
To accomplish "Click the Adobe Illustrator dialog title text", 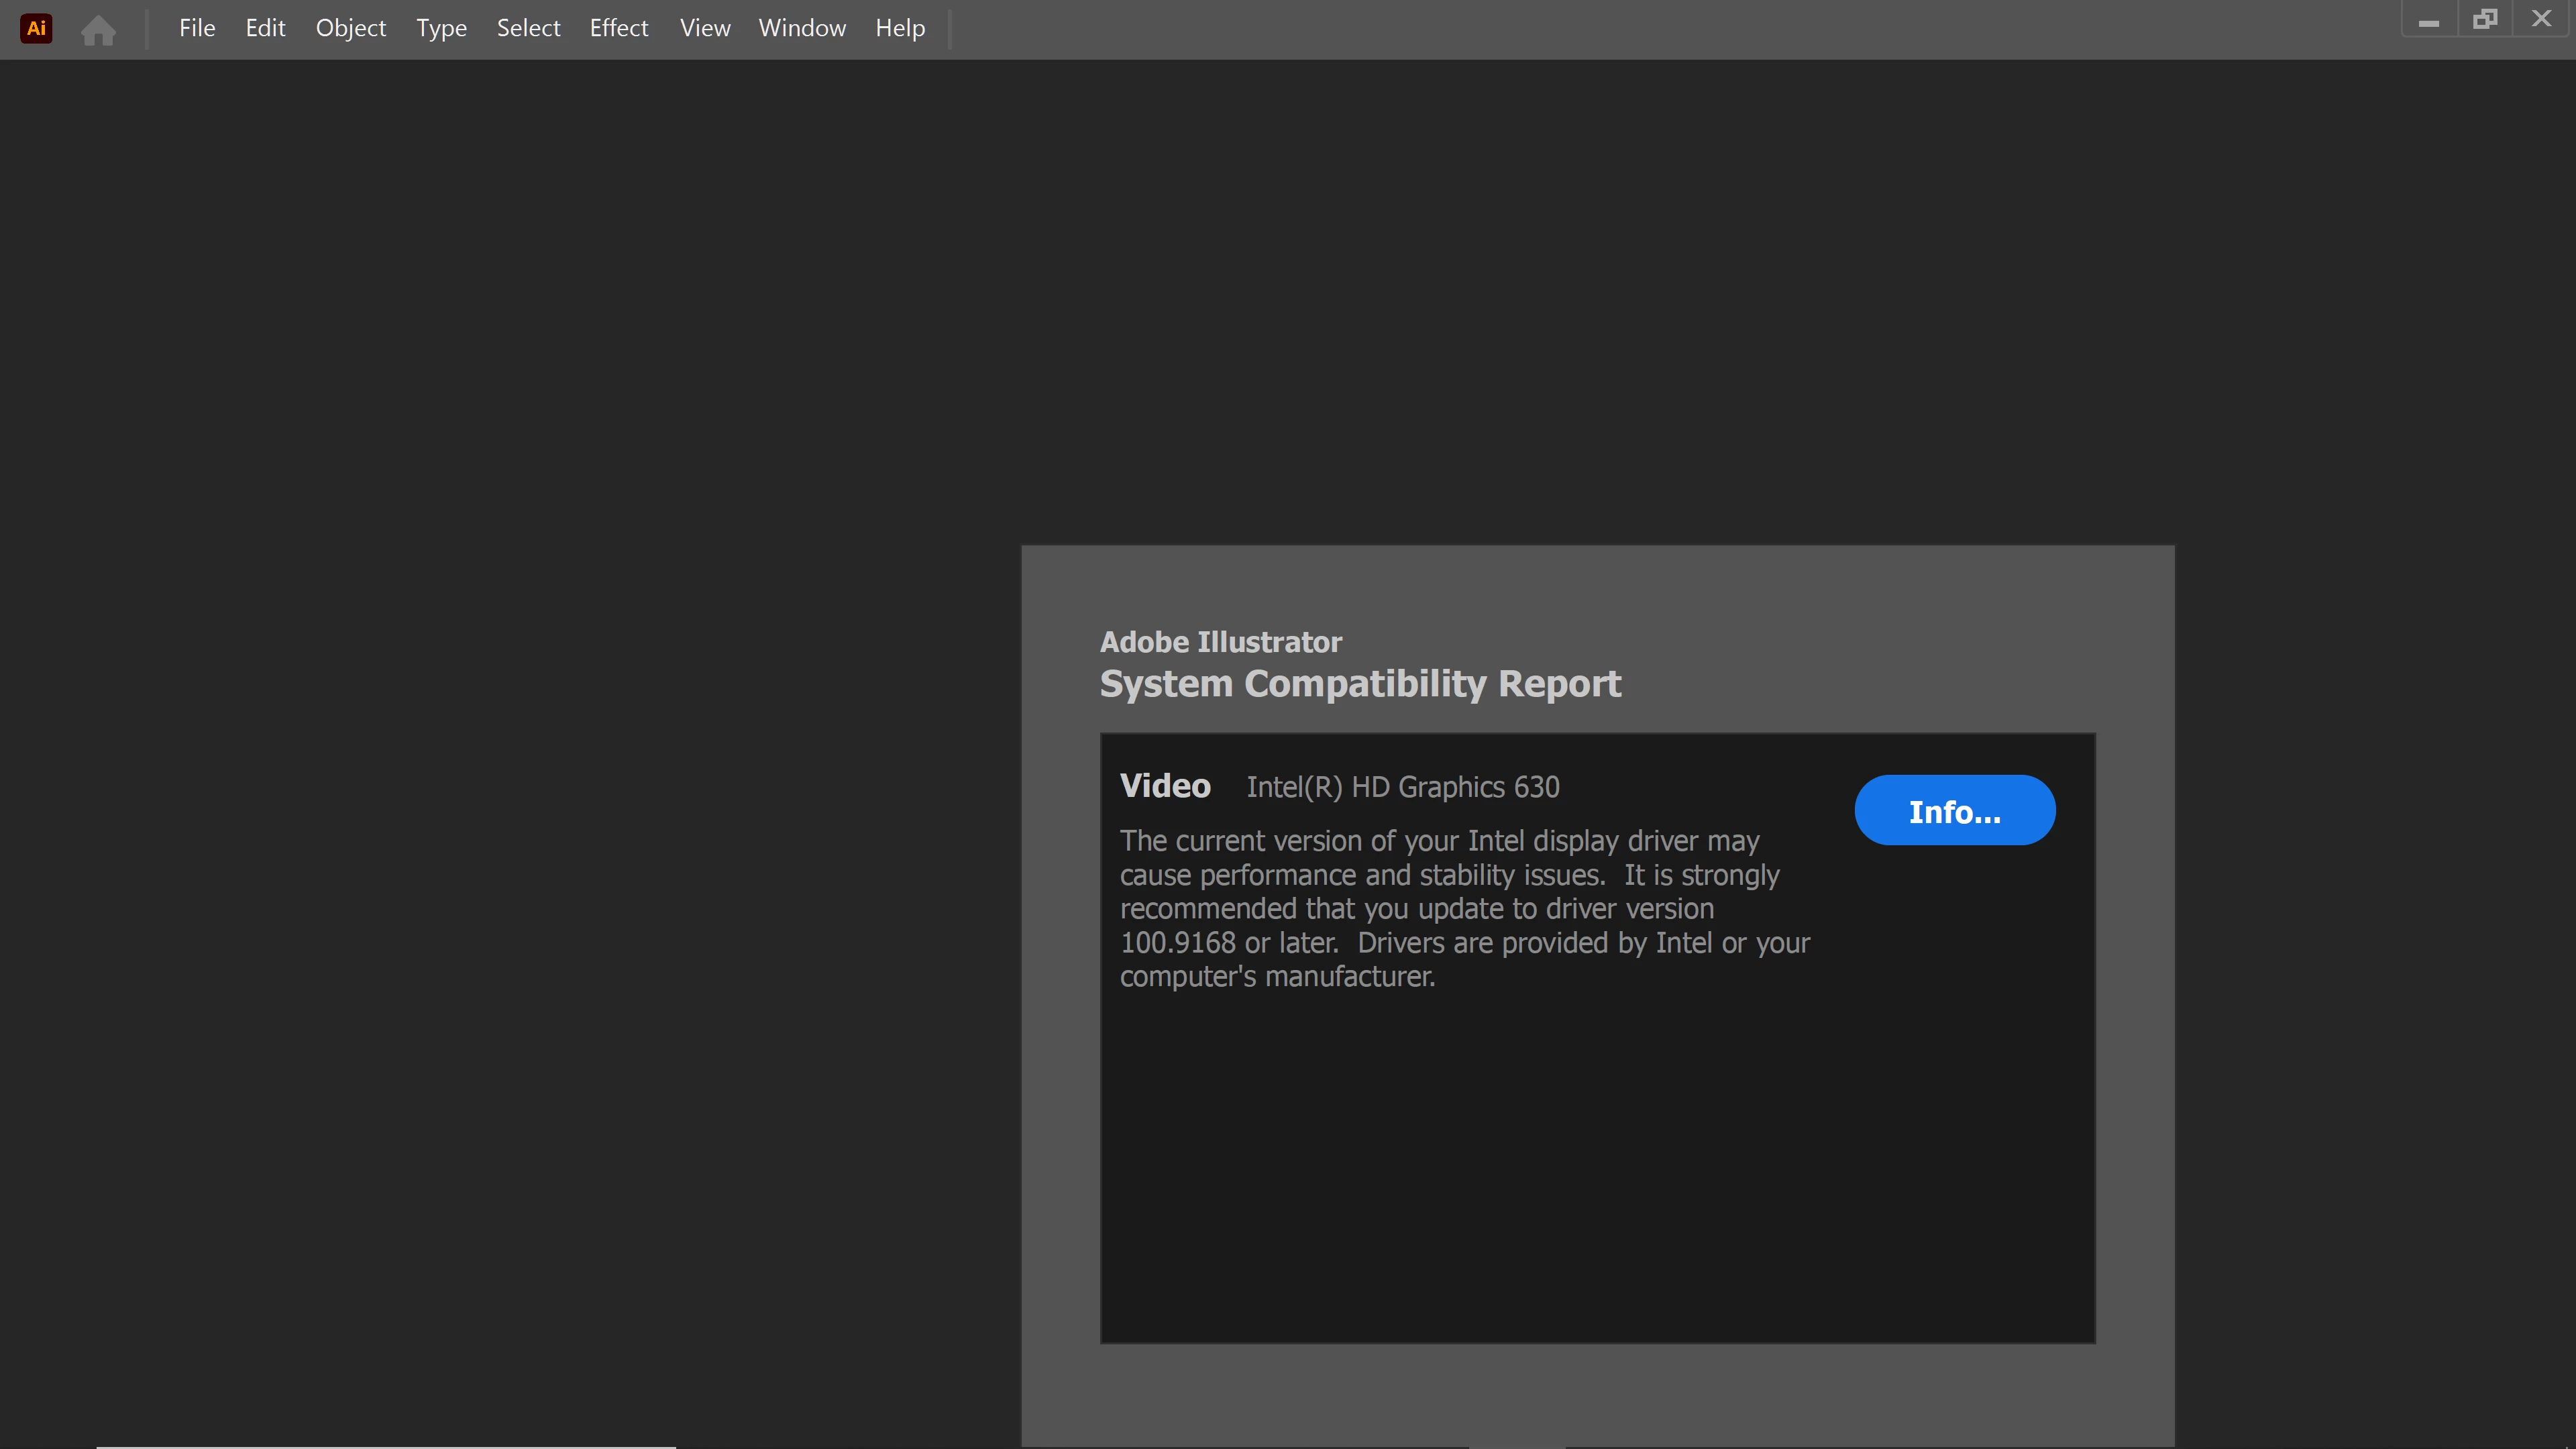I will click(x=1220, y=642).
